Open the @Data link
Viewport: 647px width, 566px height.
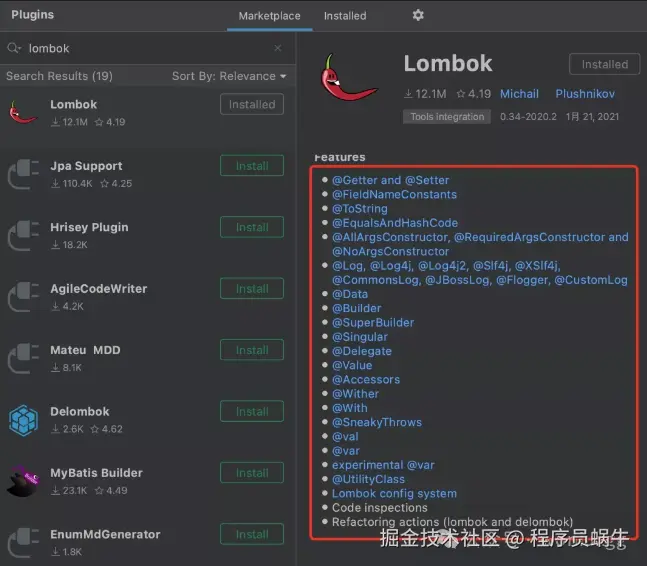point(350,294)
